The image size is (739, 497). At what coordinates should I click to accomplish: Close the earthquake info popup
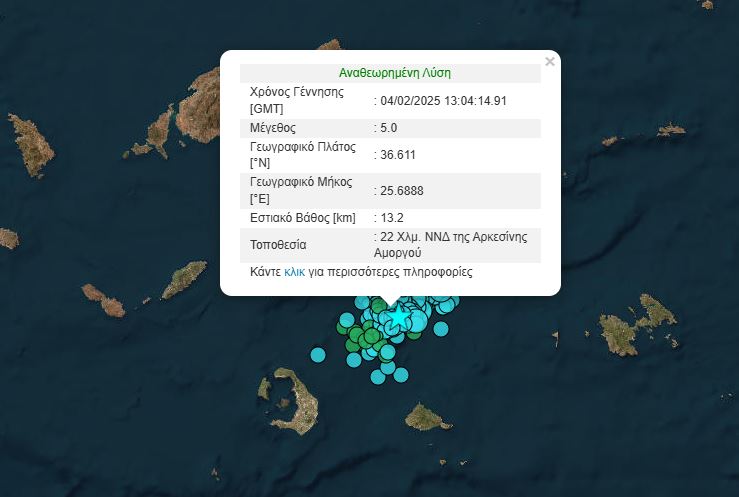[549, 62]
